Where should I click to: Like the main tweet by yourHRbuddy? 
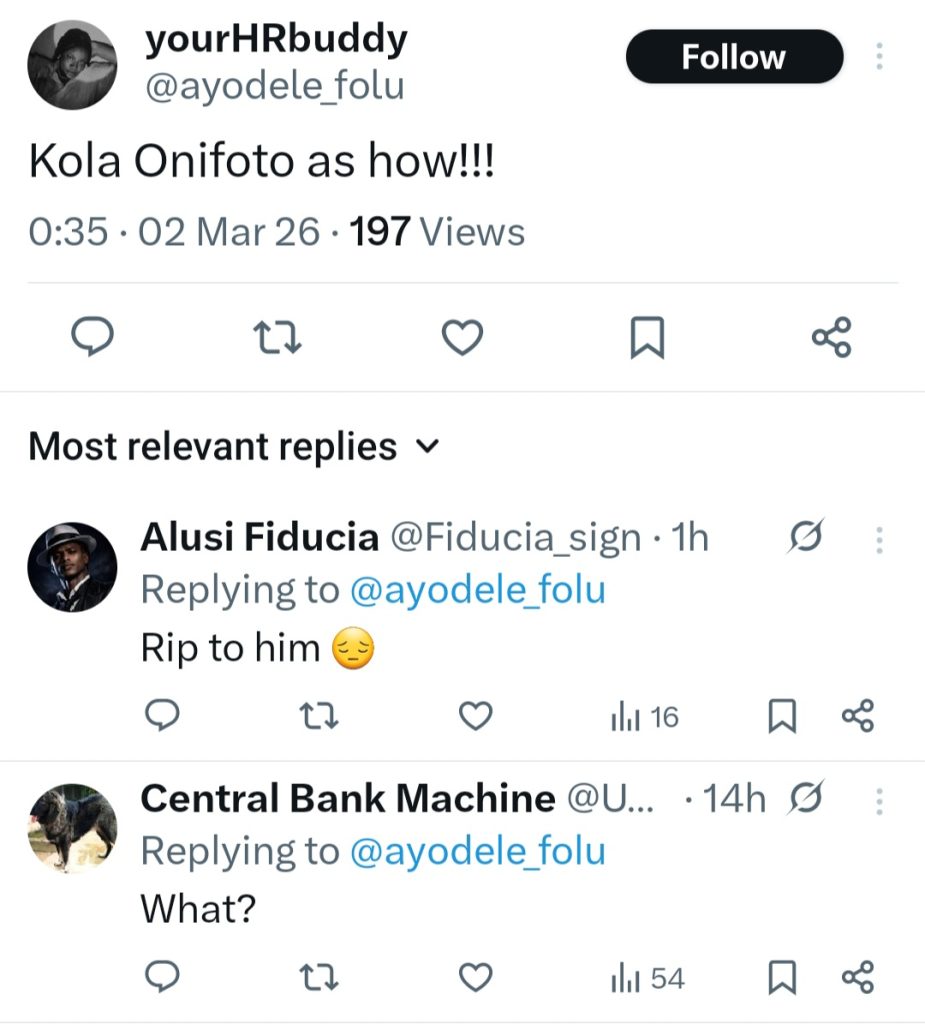pos(462,338)
